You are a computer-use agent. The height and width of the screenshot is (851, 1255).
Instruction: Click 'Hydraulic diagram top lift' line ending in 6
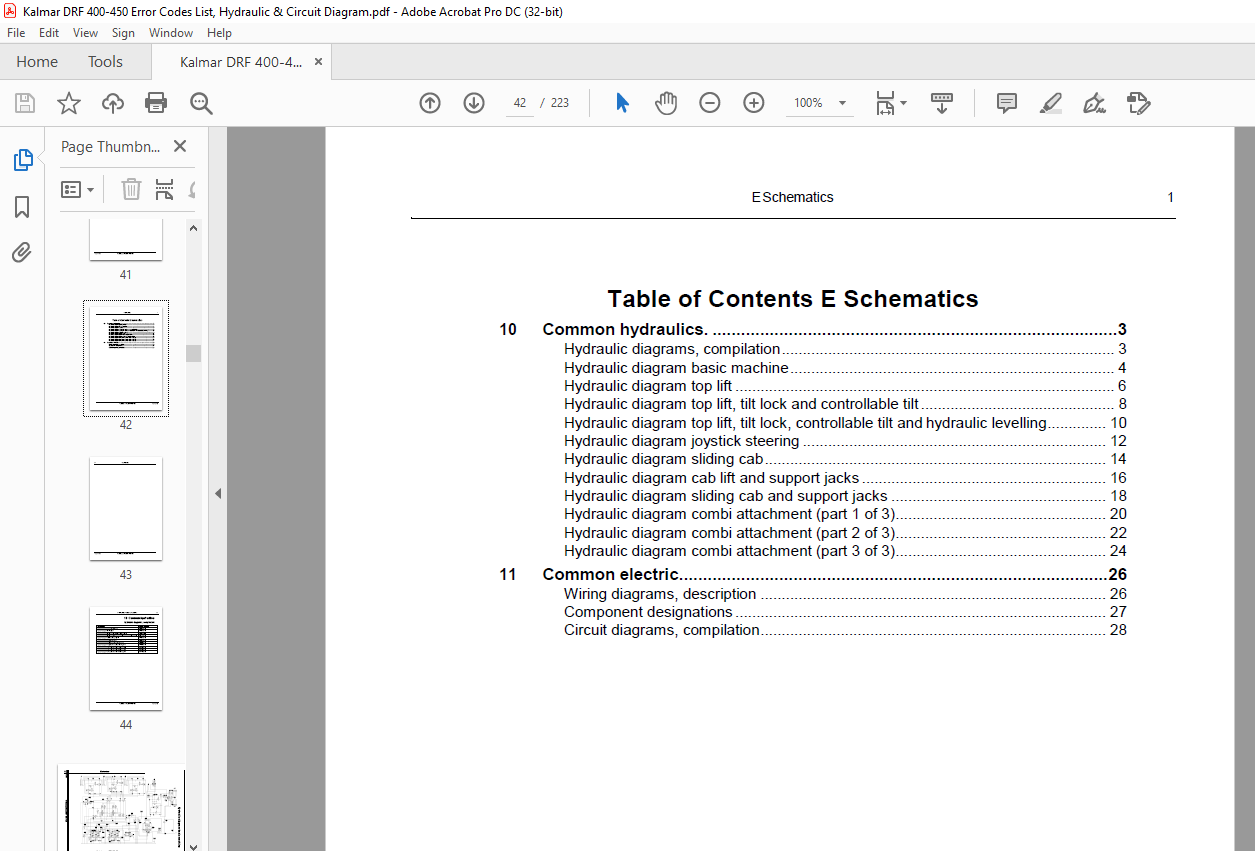[x=845, y=386]
